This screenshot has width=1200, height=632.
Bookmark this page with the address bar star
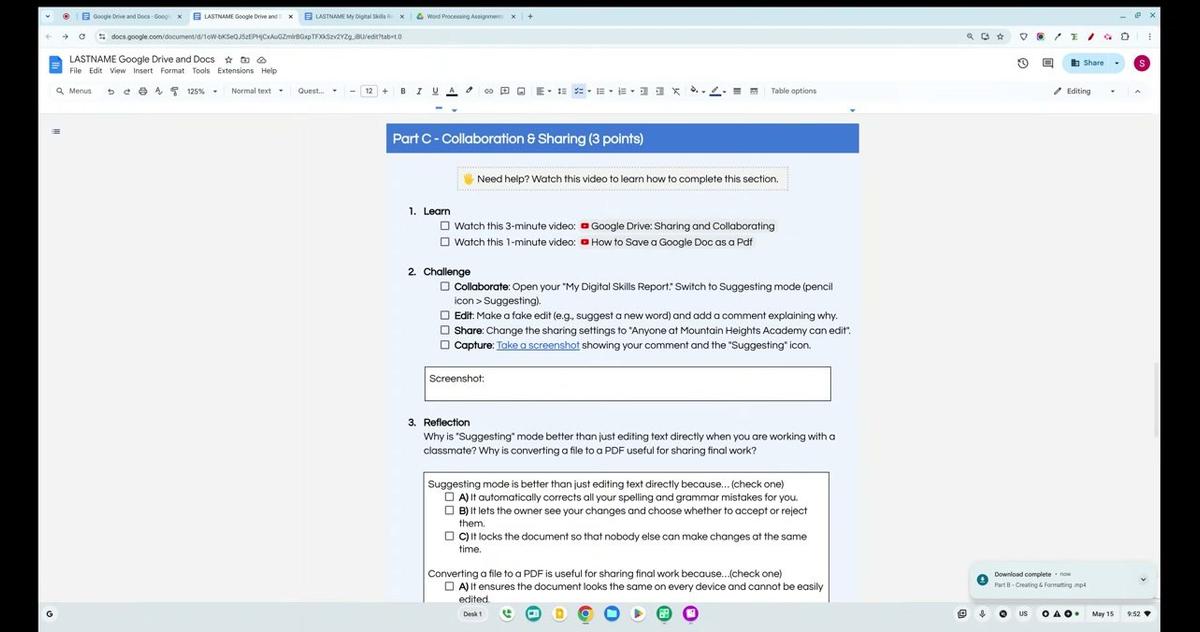[x=1002, y=36]
